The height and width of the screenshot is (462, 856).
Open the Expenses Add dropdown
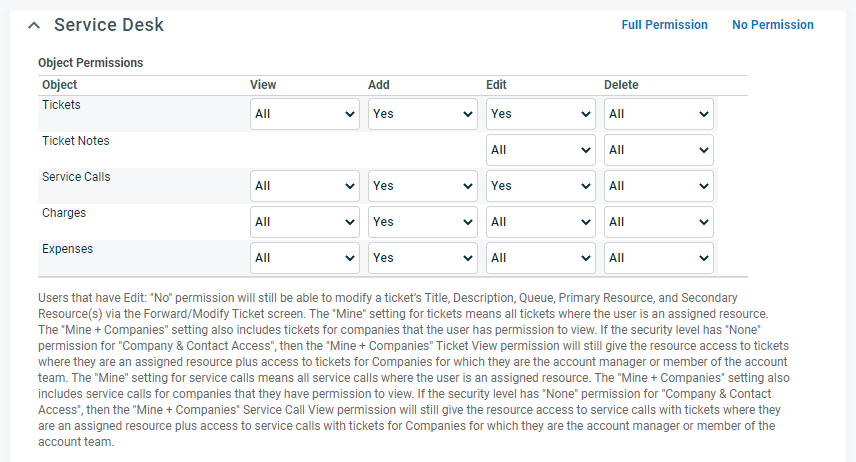[423, 258]
